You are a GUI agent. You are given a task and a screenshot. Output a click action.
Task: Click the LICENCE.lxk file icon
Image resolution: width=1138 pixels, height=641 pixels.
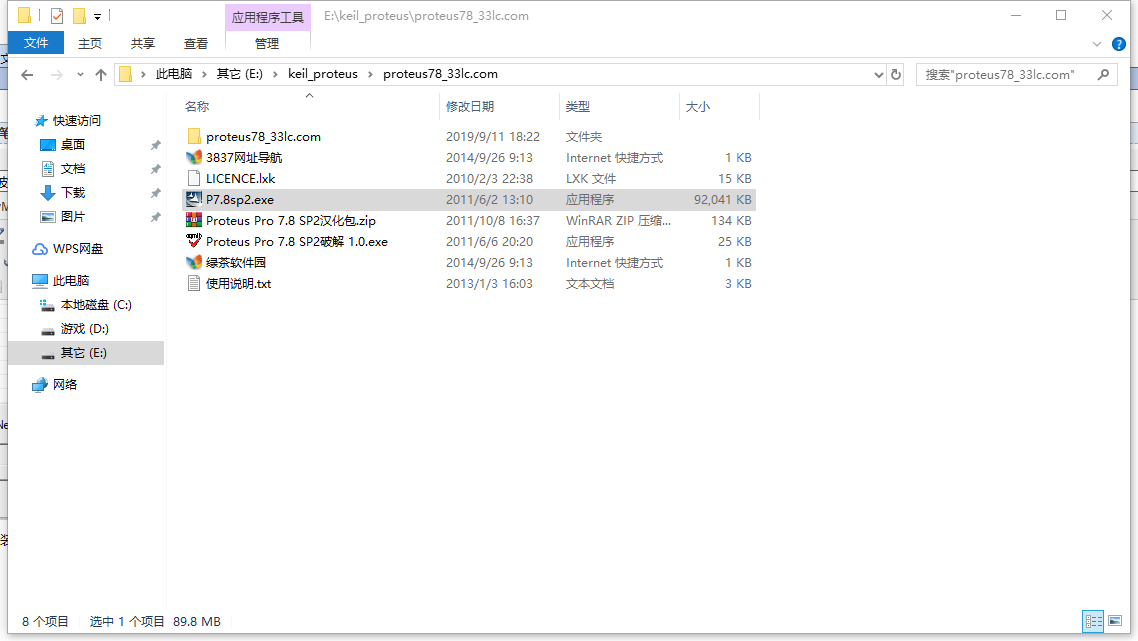(194, 179)
